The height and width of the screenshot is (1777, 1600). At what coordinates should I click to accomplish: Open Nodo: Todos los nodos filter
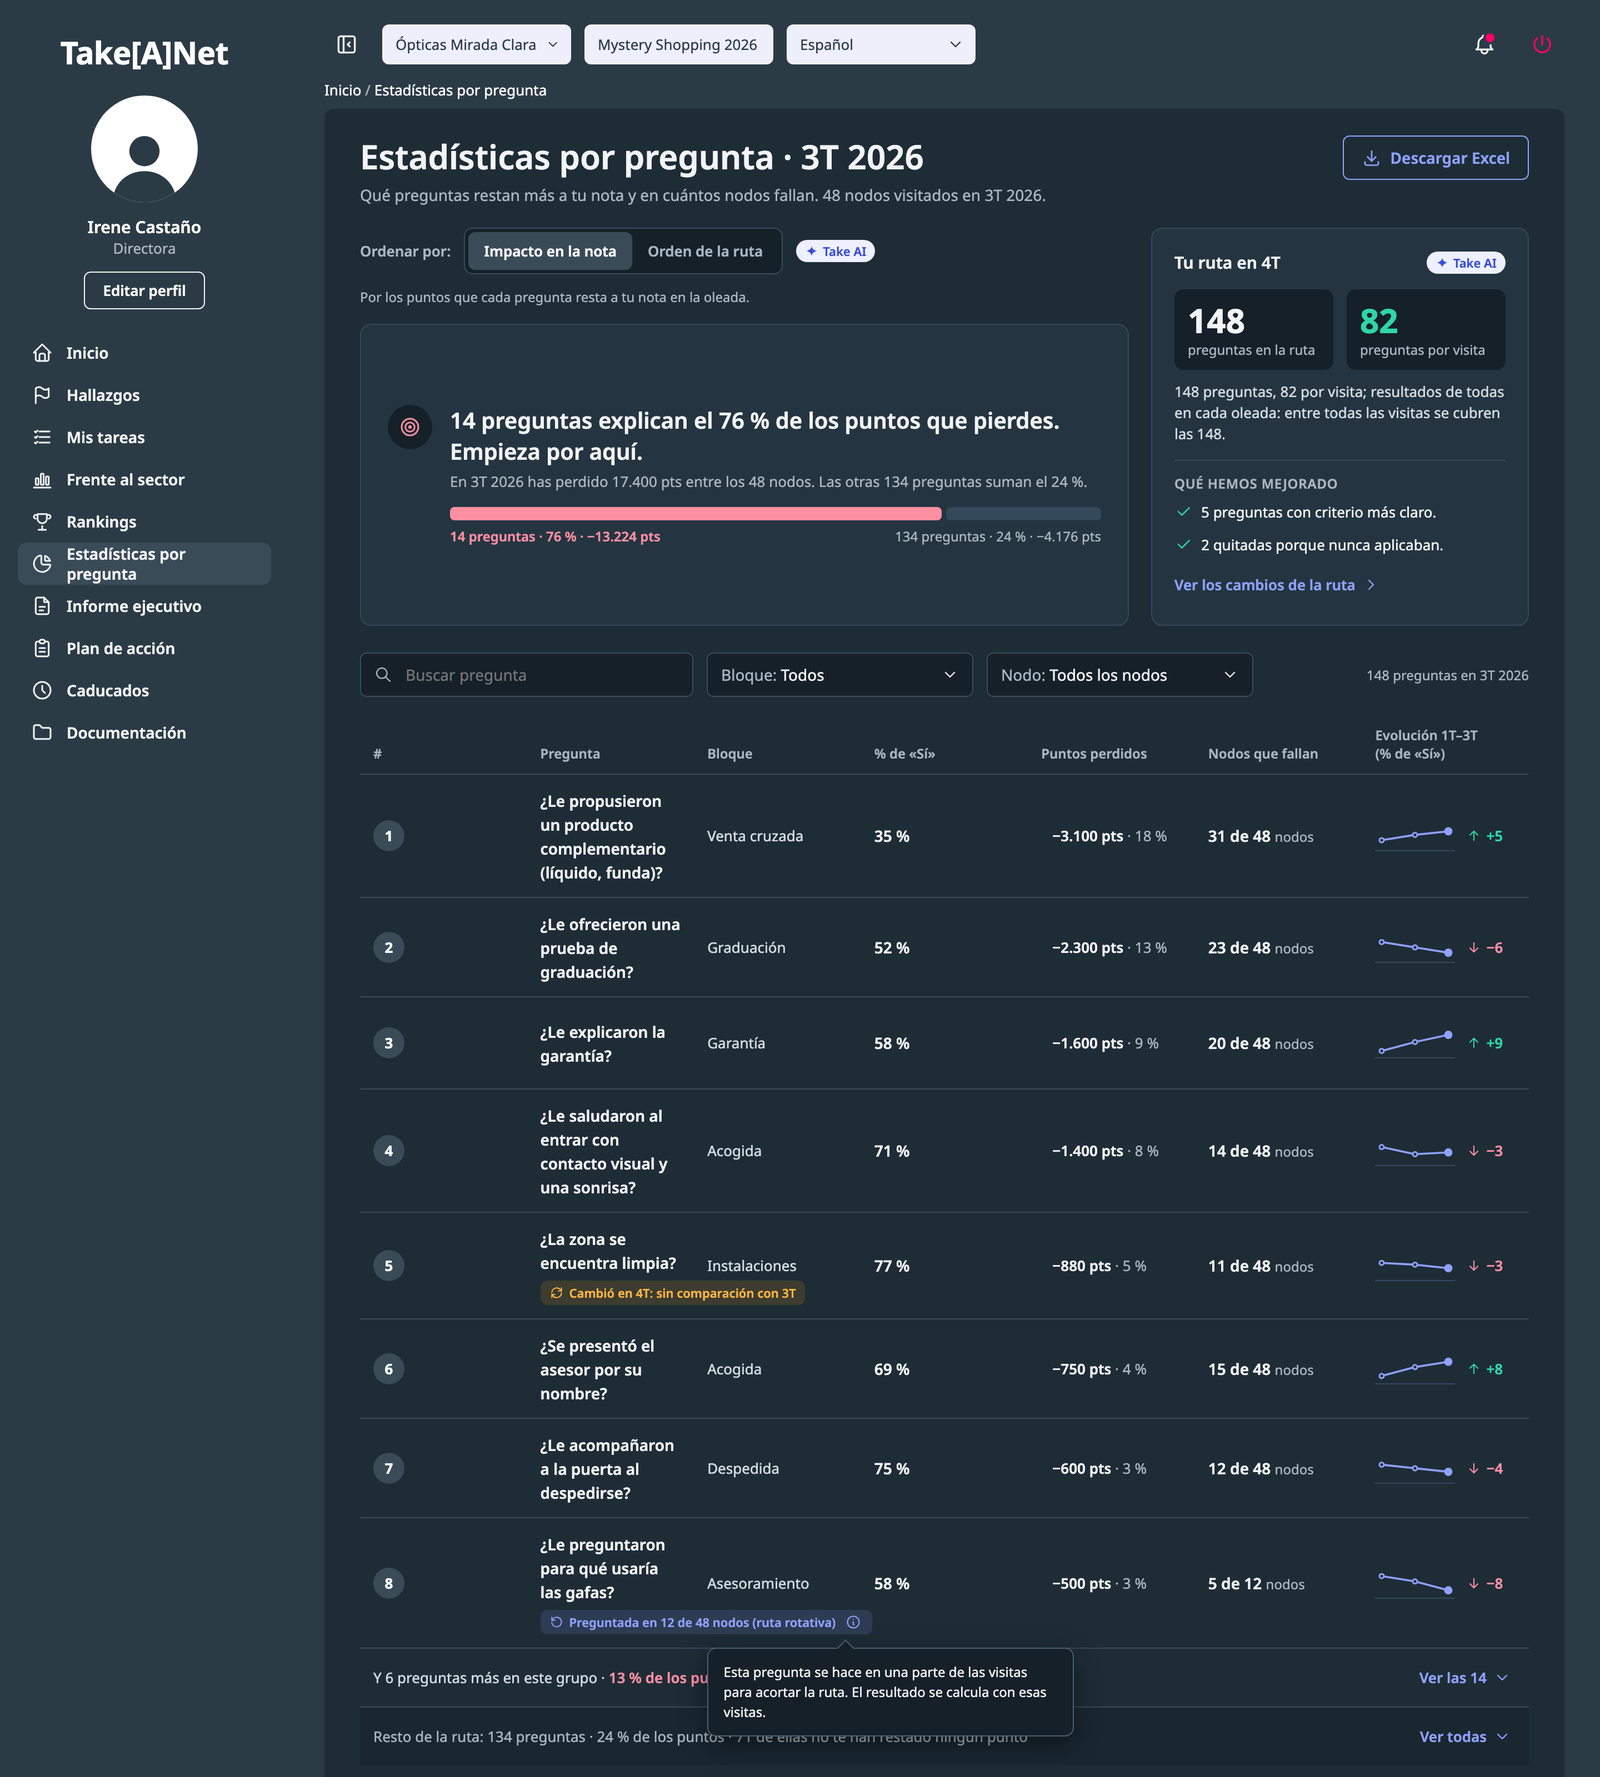coord(1119,675)
